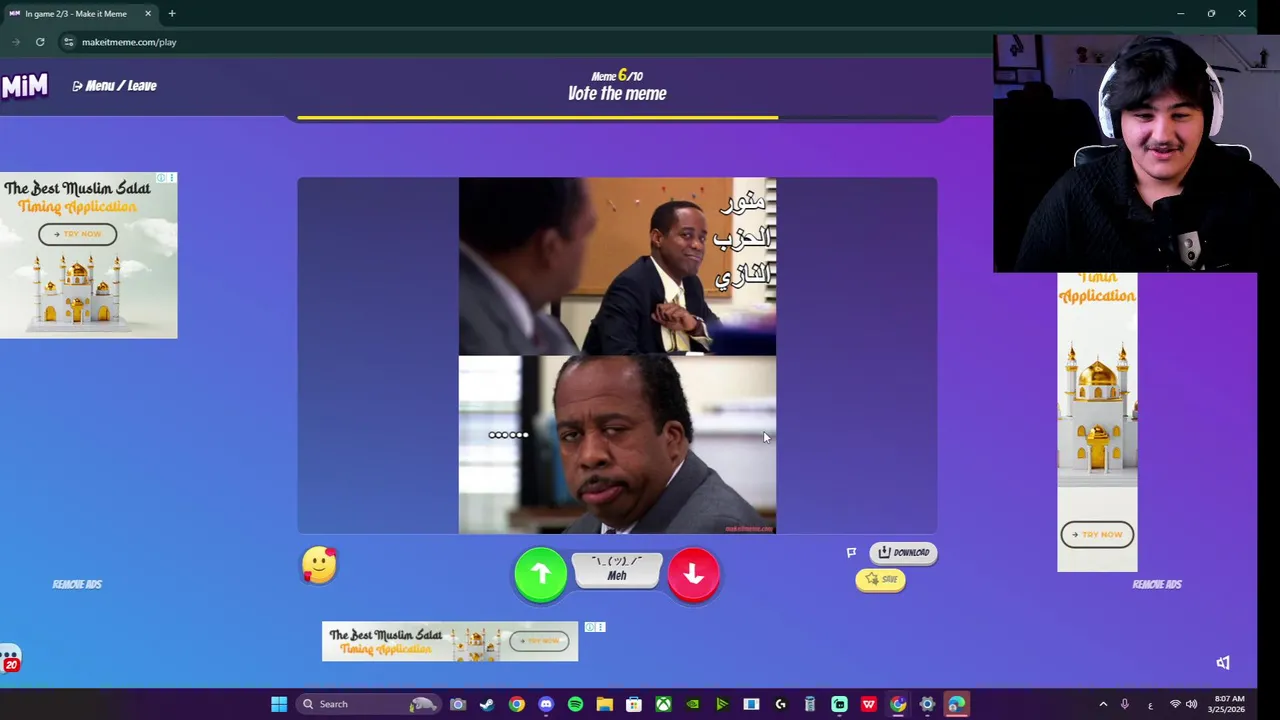The width and height of the screenshot is (1280, 720).
Task: Open WPS Office from the taskbar
Action: [x=868, y=704]
